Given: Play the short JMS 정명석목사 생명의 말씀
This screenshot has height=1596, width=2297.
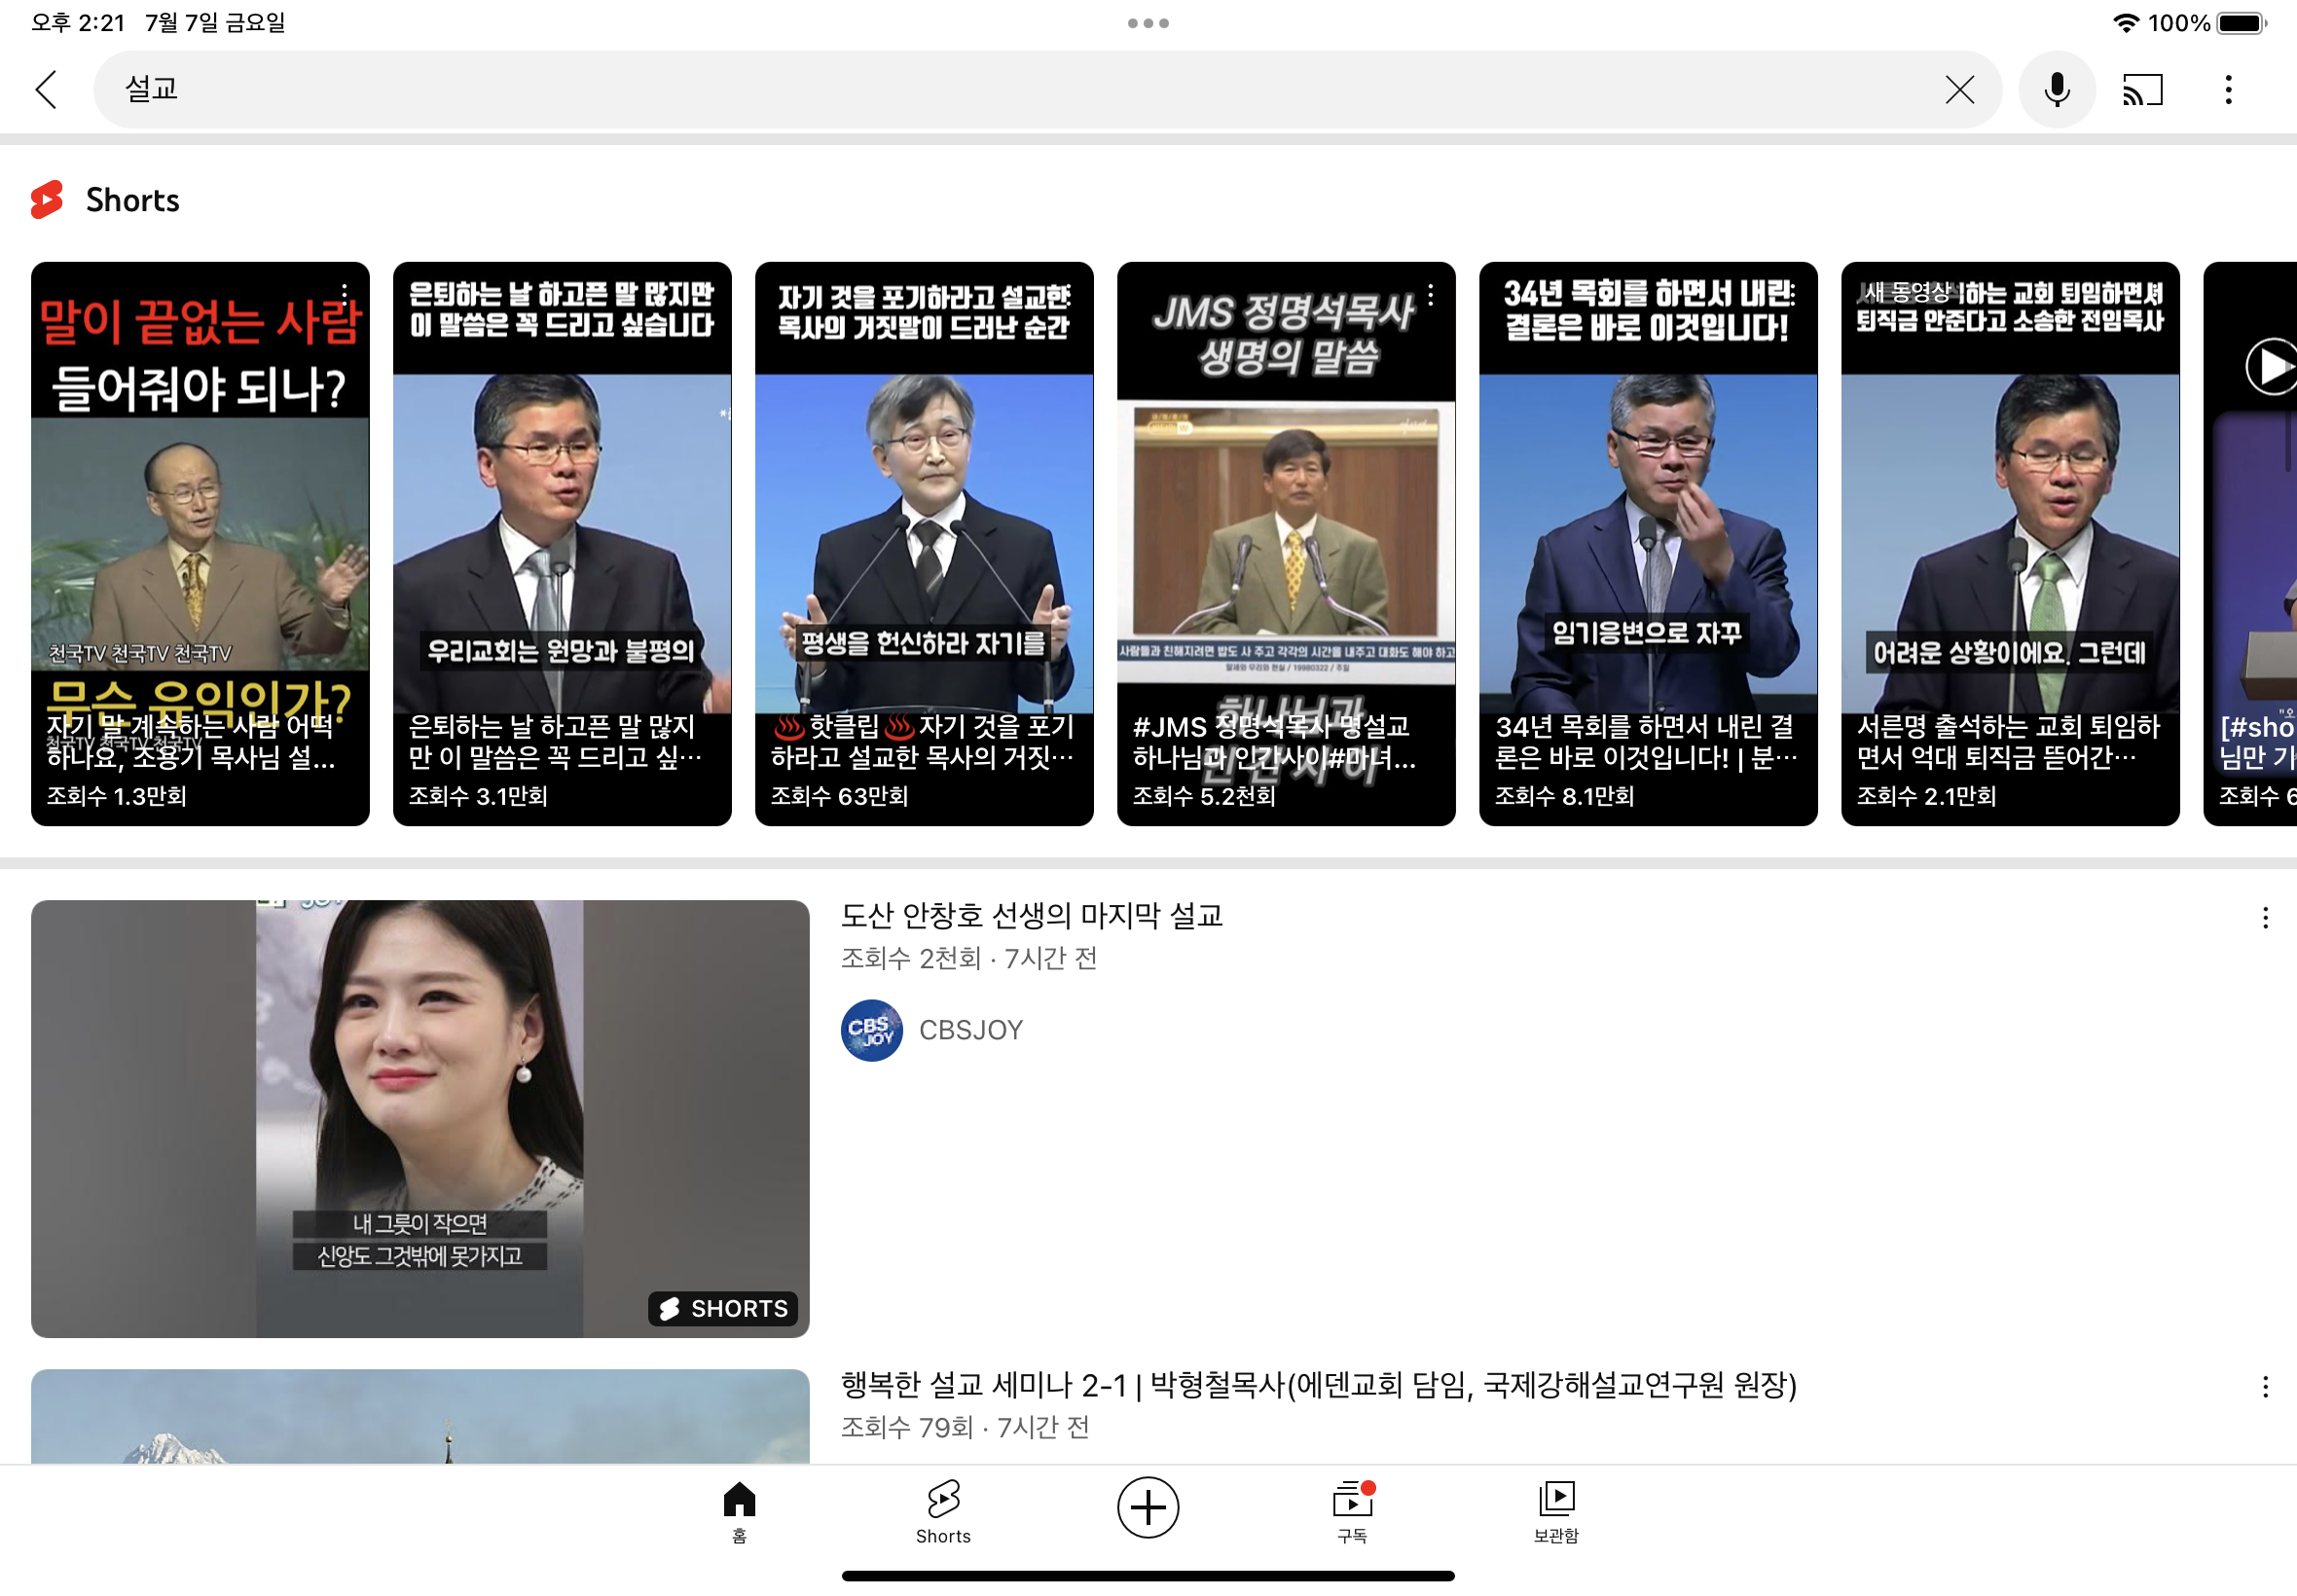Looking at the screenshot, I should click(x=1286, y=543).
